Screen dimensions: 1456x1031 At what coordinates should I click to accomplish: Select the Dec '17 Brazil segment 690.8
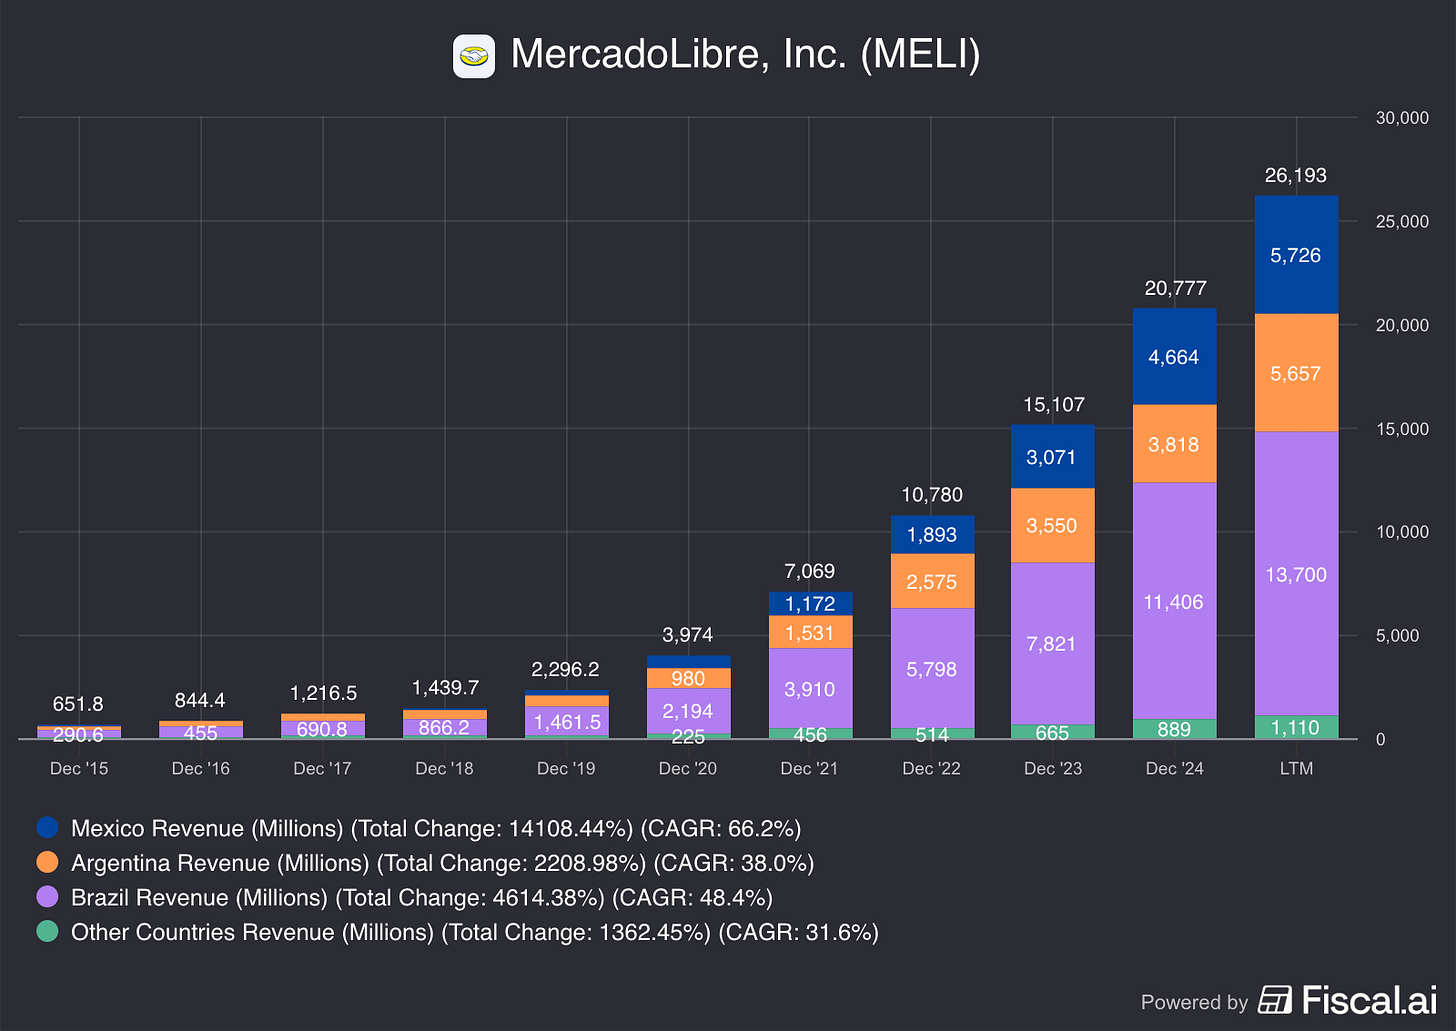(323, 729)
